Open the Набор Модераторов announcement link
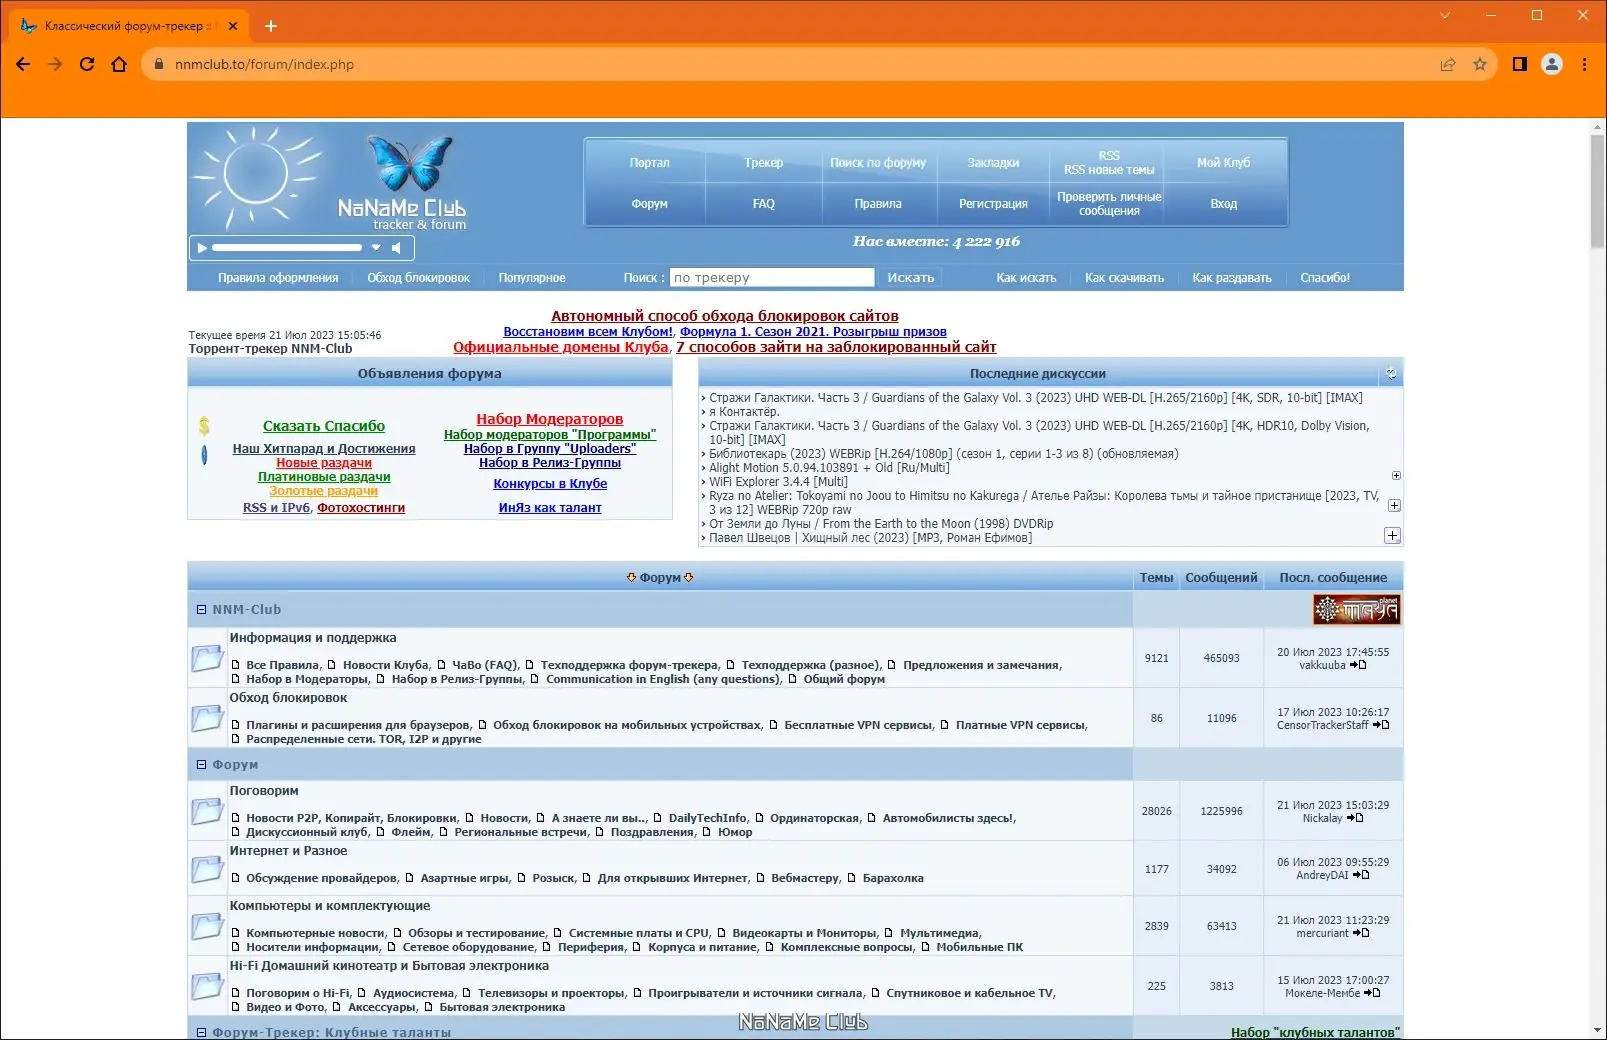 click(550, 419)
